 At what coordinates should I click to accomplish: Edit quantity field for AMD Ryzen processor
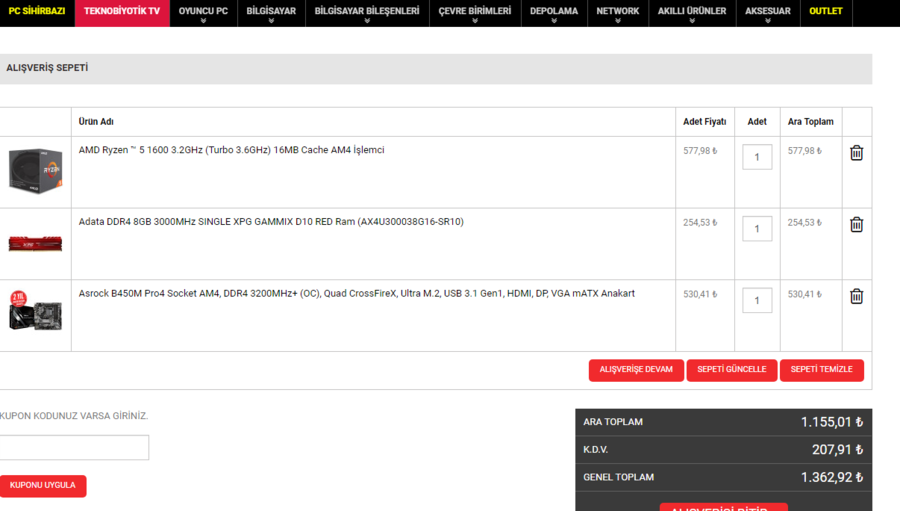click(x=757, y=157)
